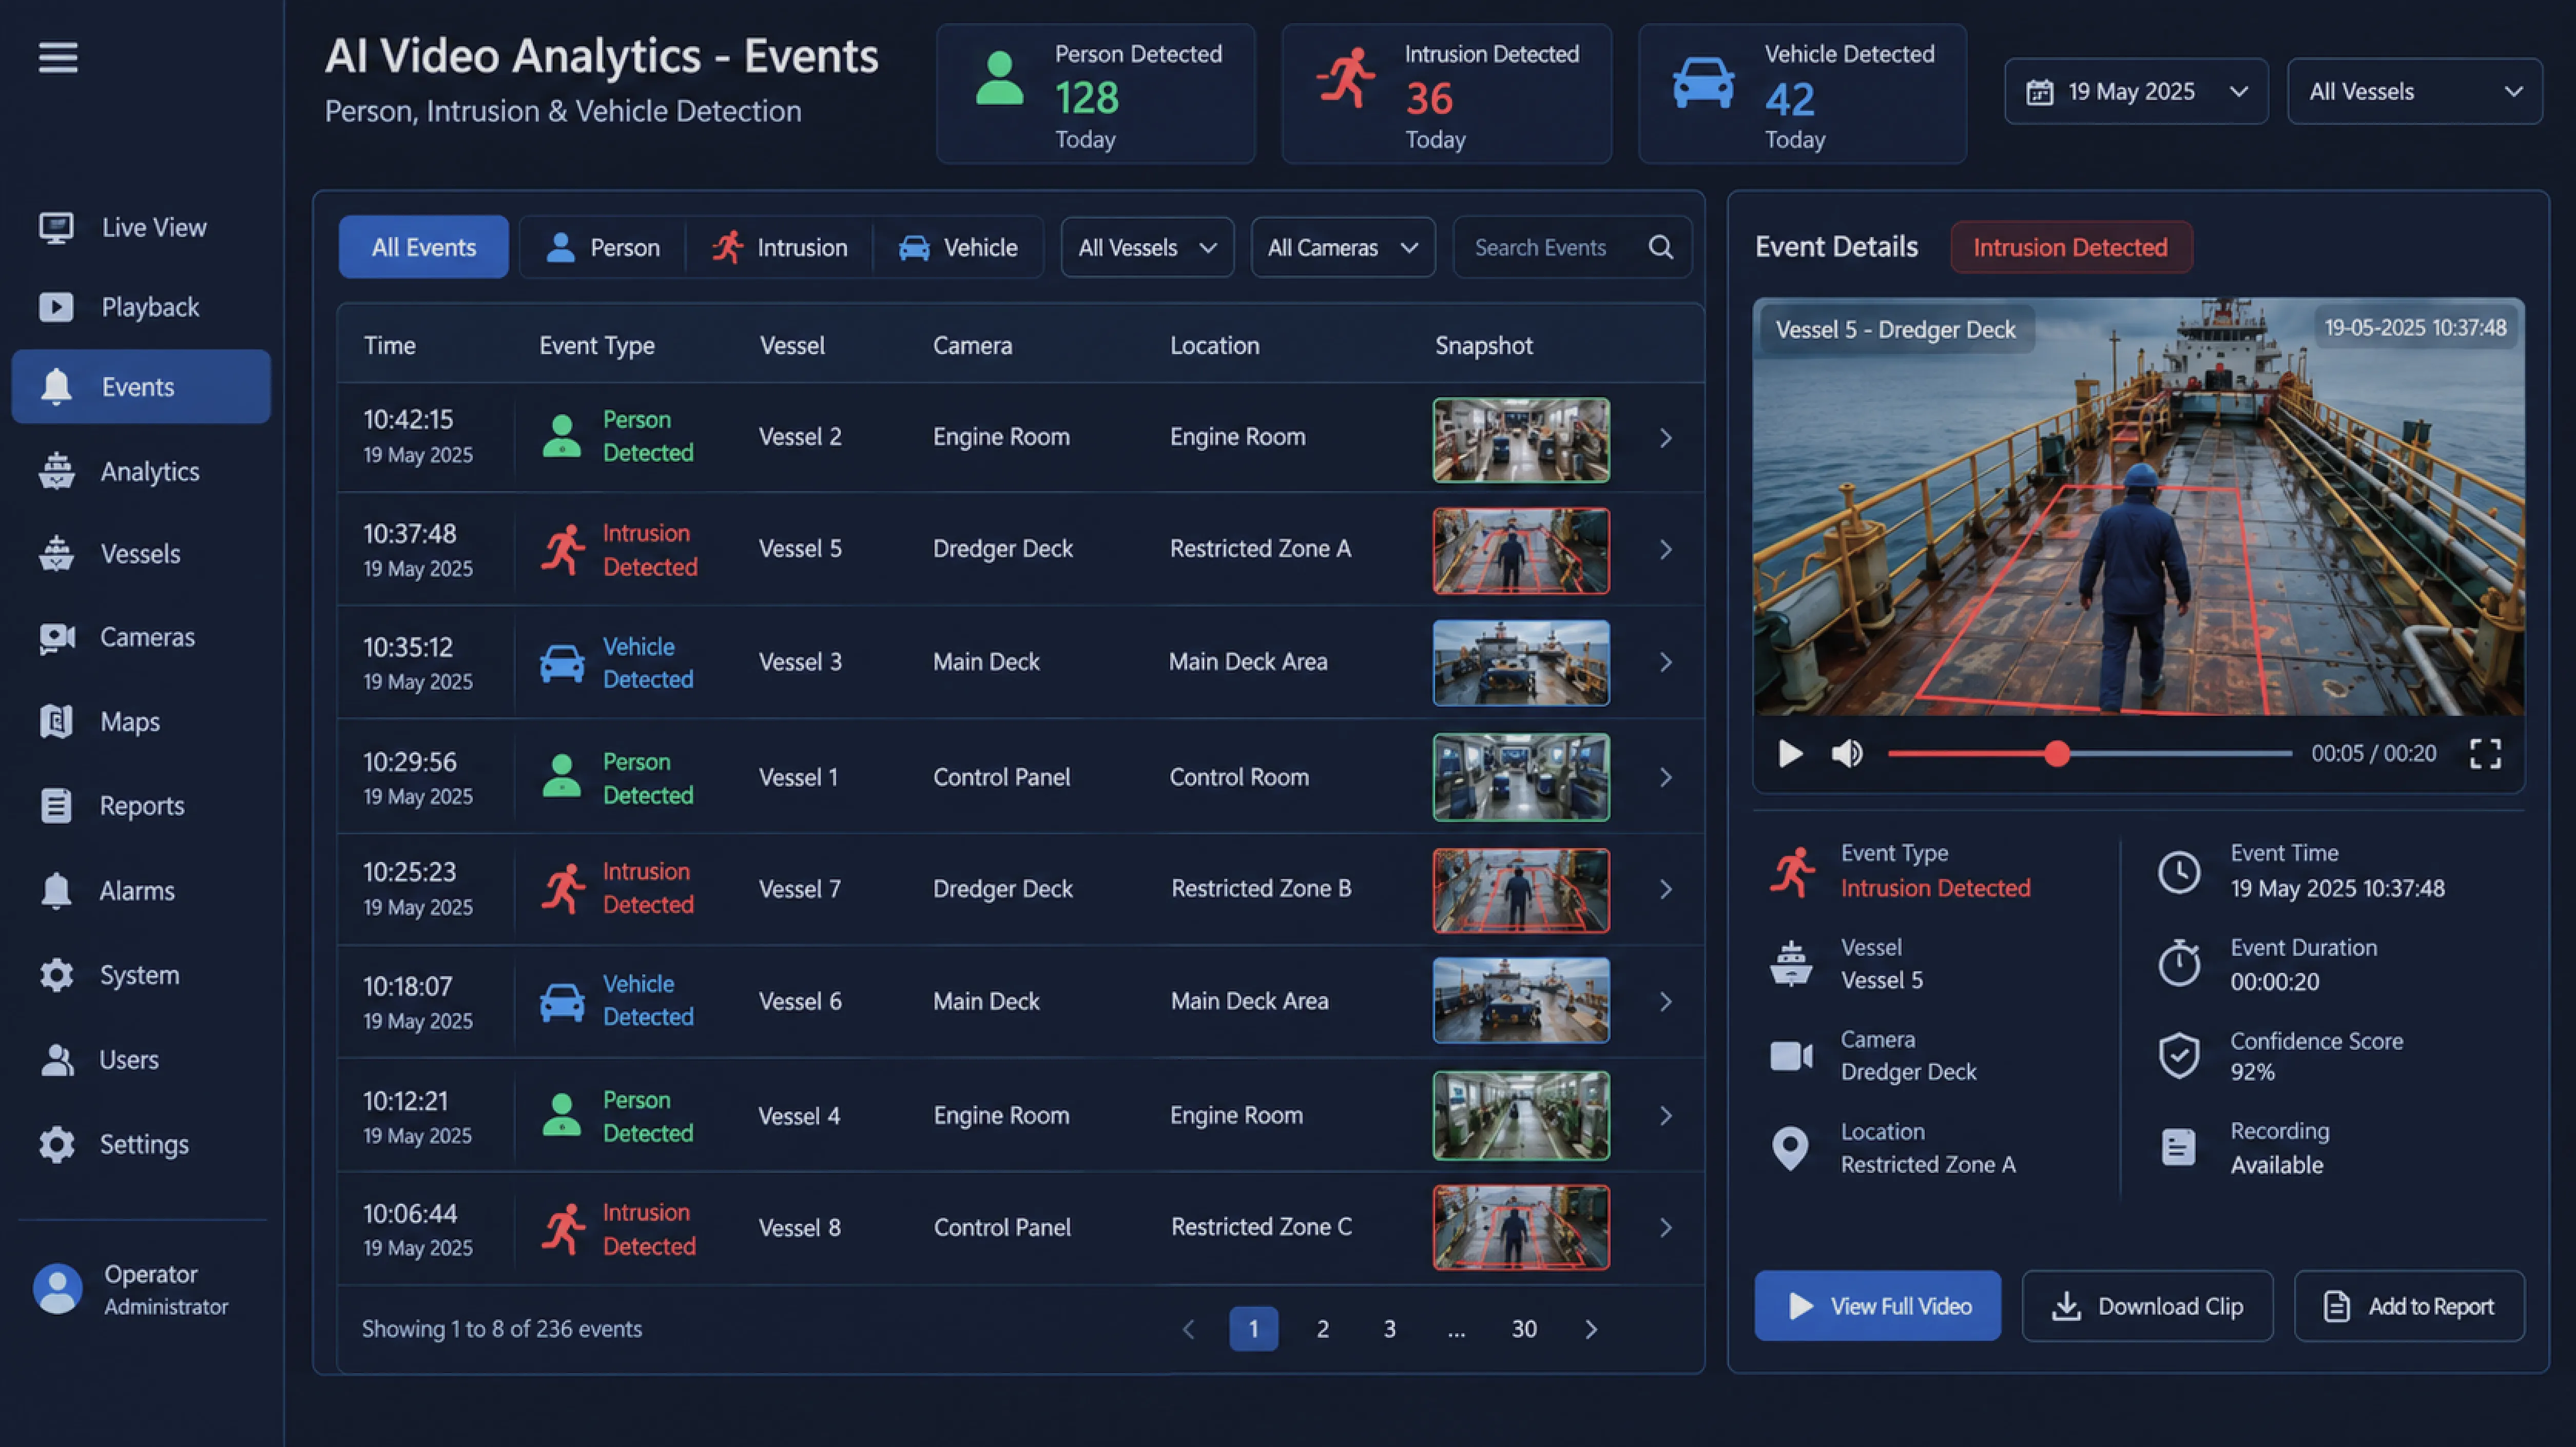This screenshot has width=2576, height=1447.
Task: Expand the All Vessels filter in event toolbar
Action: pos(1147,247)
